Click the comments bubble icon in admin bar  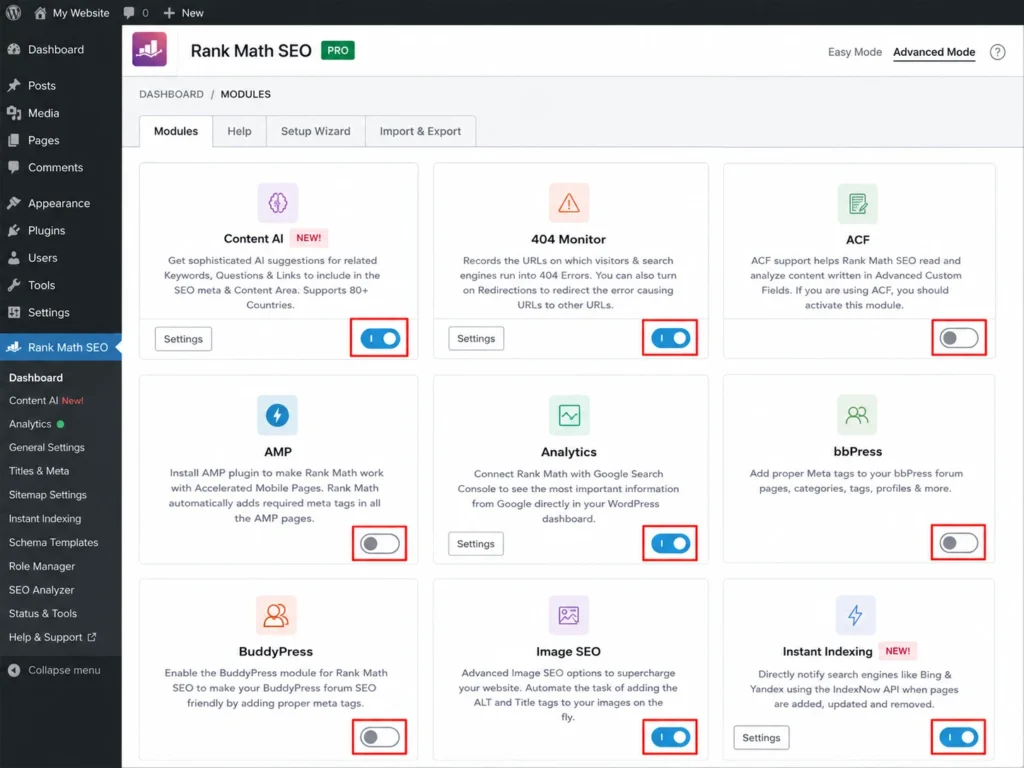tap(129, 13)
